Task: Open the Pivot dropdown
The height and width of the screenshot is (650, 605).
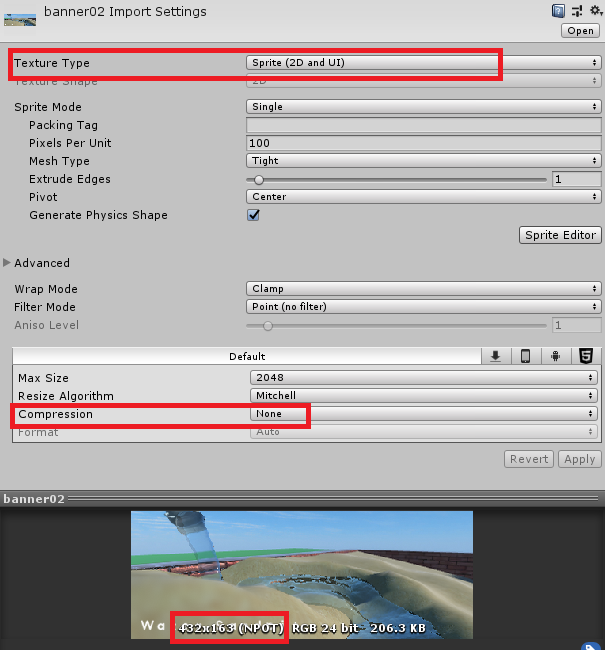Action: click(423, 196)
